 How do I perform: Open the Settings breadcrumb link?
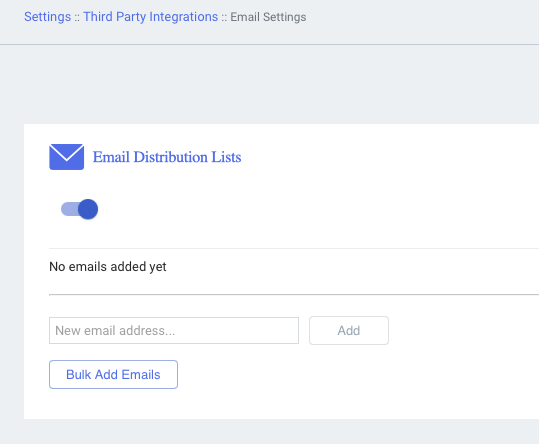47,16
